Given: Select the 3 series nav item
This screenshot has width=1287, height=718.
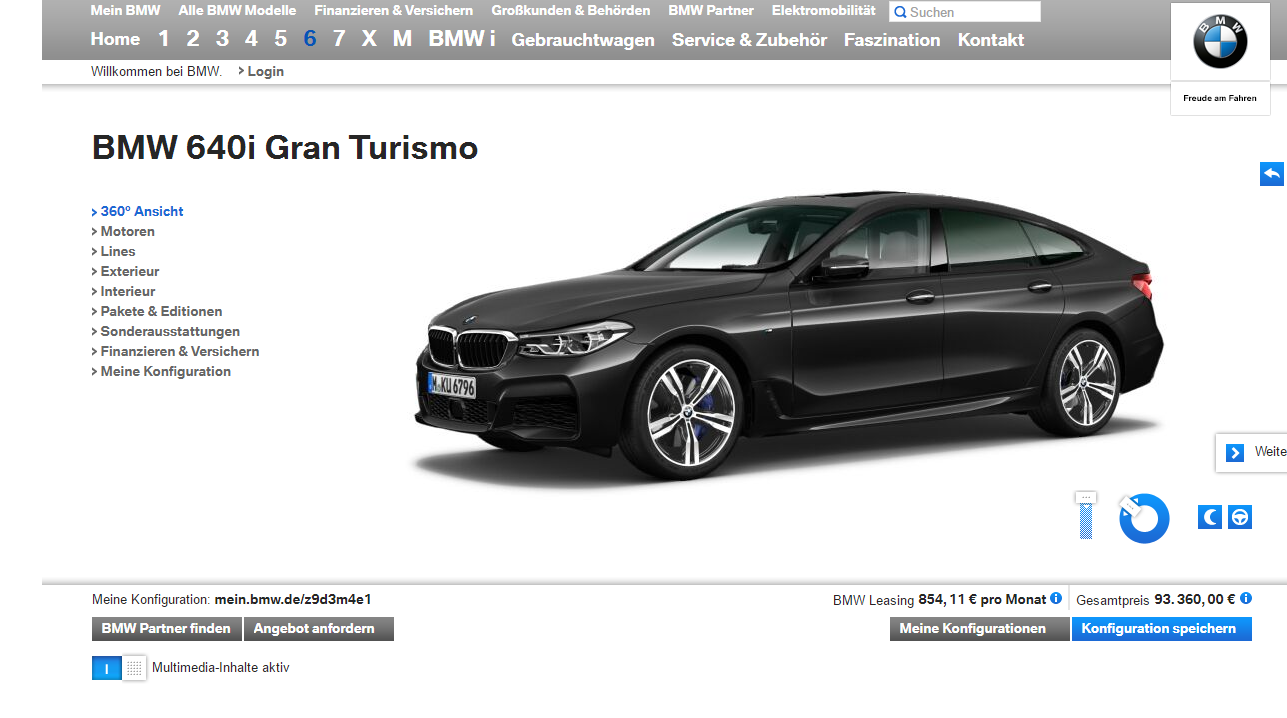Looking at the screenshot, I should click(x=222, y=39).
